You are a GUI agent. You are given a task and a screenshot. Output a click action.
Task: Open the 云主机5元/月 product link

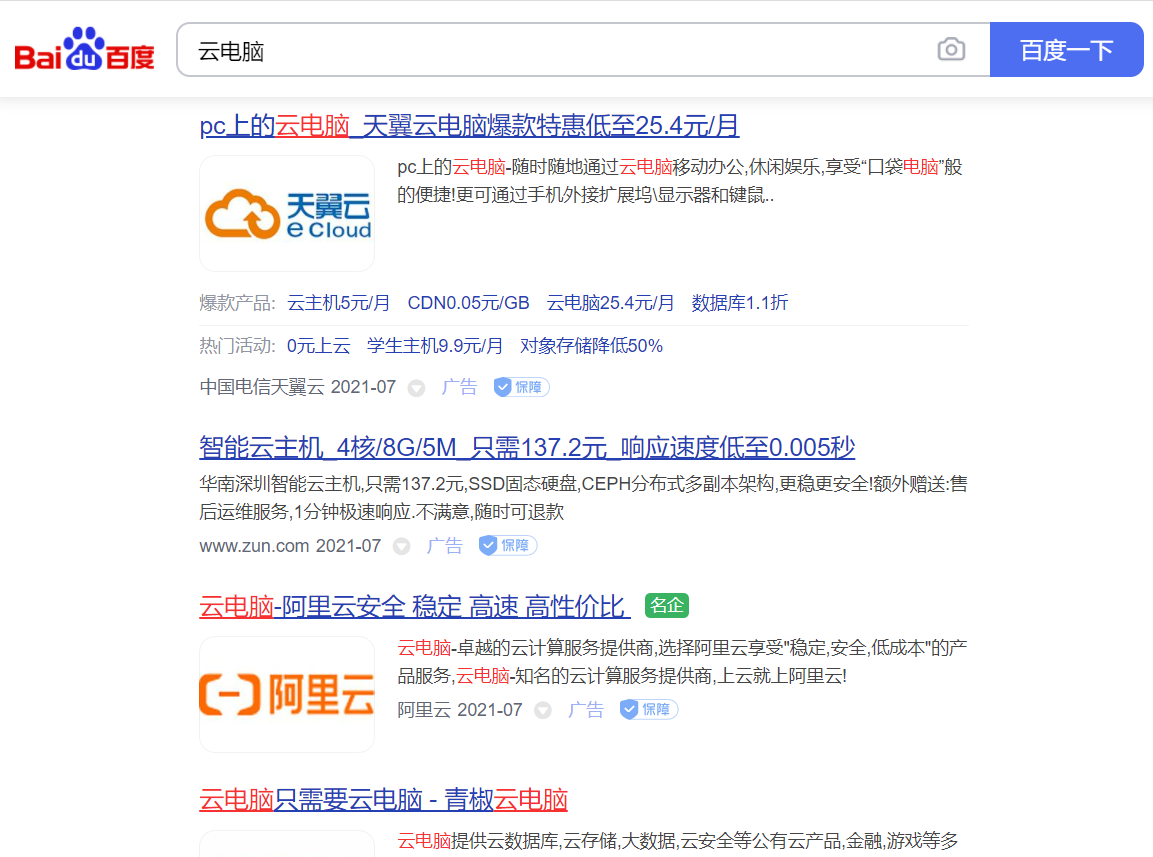pyautogui.click(x=338, y=303)
